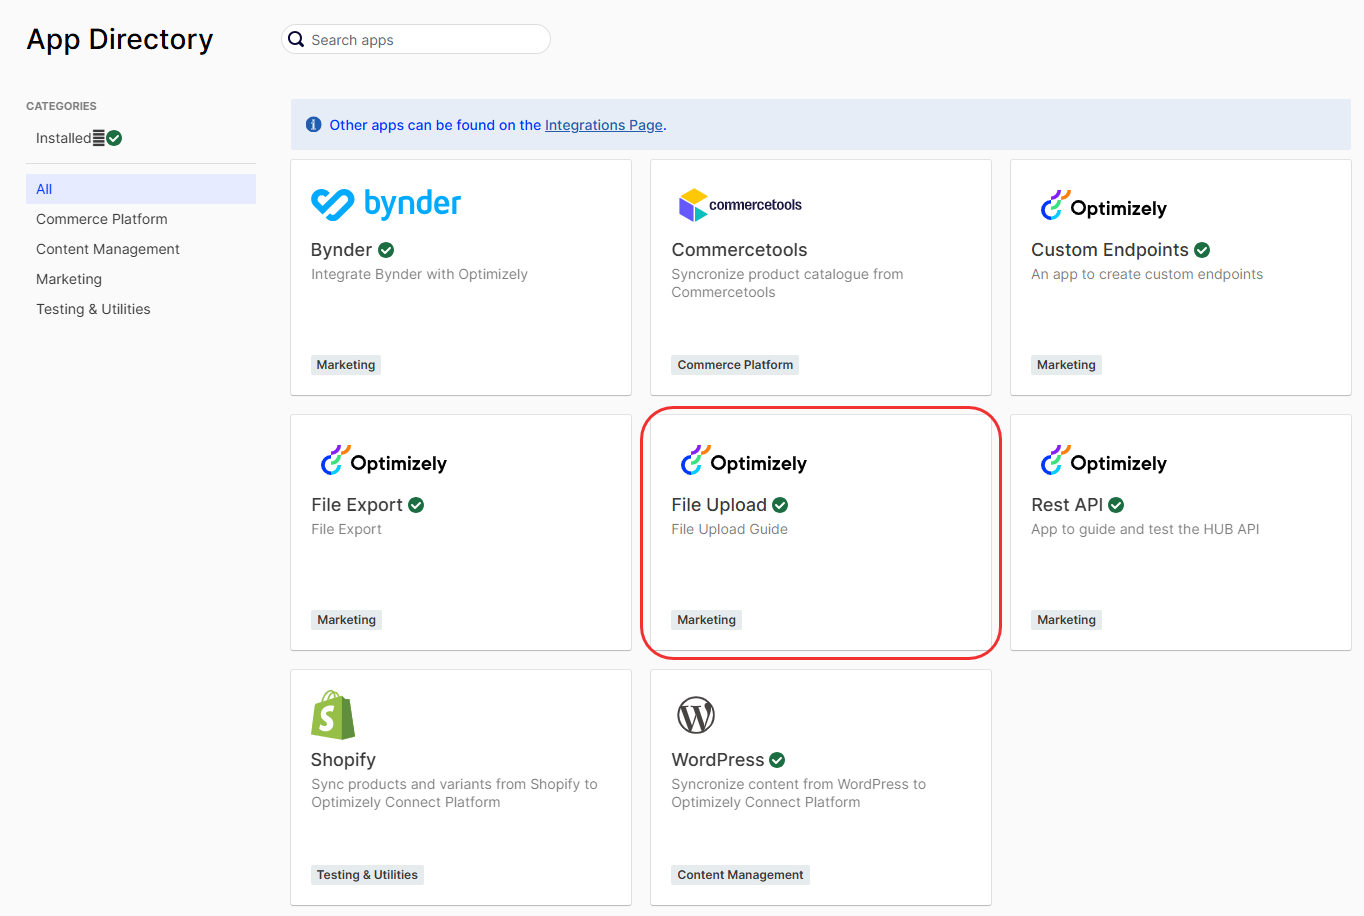Open the Integrations Page link
Viewport: 1364px width, 916px height.
click(x=604, y=125)
